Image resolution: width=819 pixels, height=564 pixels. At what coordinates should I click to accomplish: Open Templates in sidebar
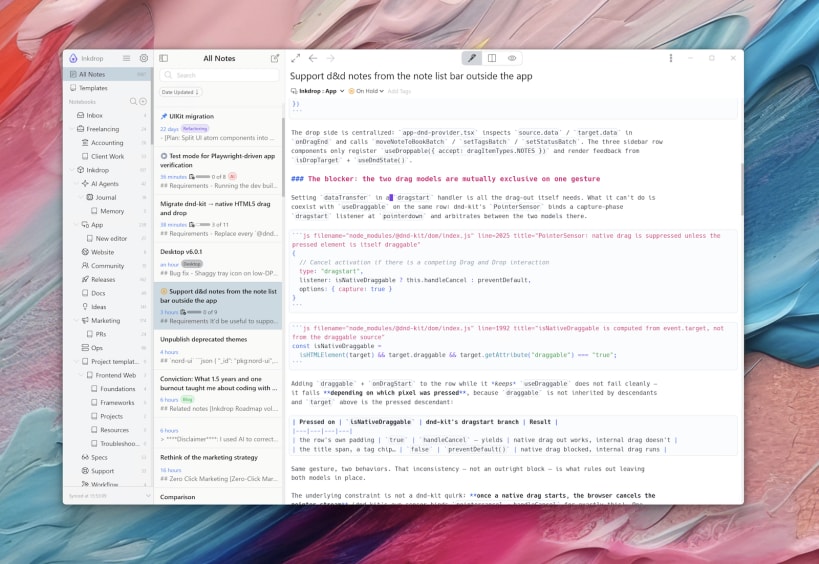coord(108,88)
